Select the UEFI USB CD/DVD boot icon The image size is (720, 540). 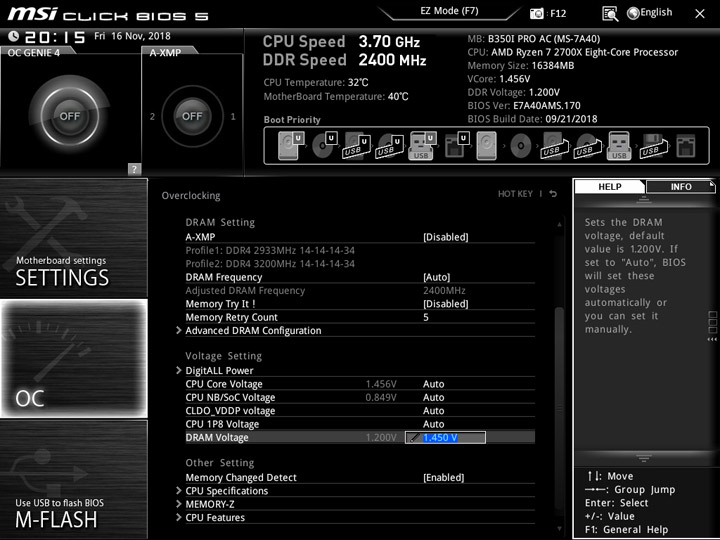point(389,146)
